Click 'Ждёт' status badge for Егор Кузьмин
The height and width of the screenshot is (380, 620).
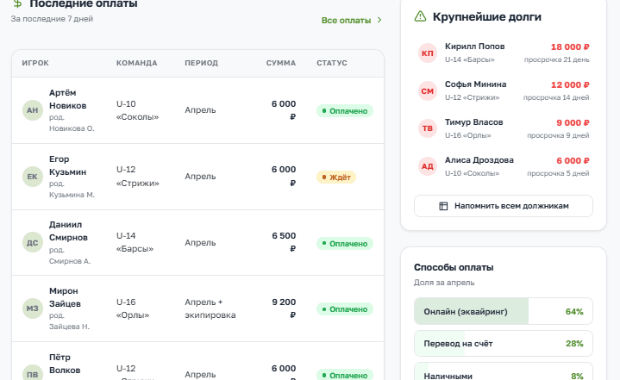click(336, 177)
